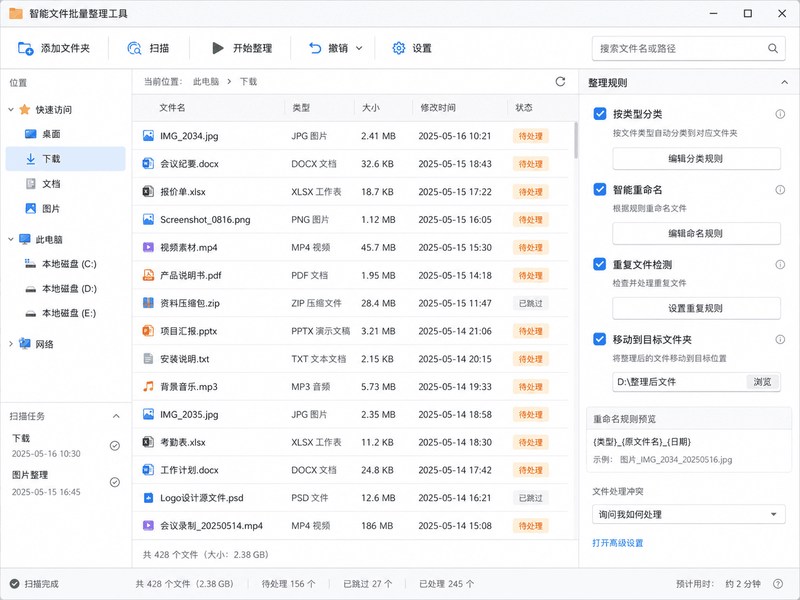Screen dimensions: 800x600
Task: Click the 开始整理 play icon
Action: (218, 48)
